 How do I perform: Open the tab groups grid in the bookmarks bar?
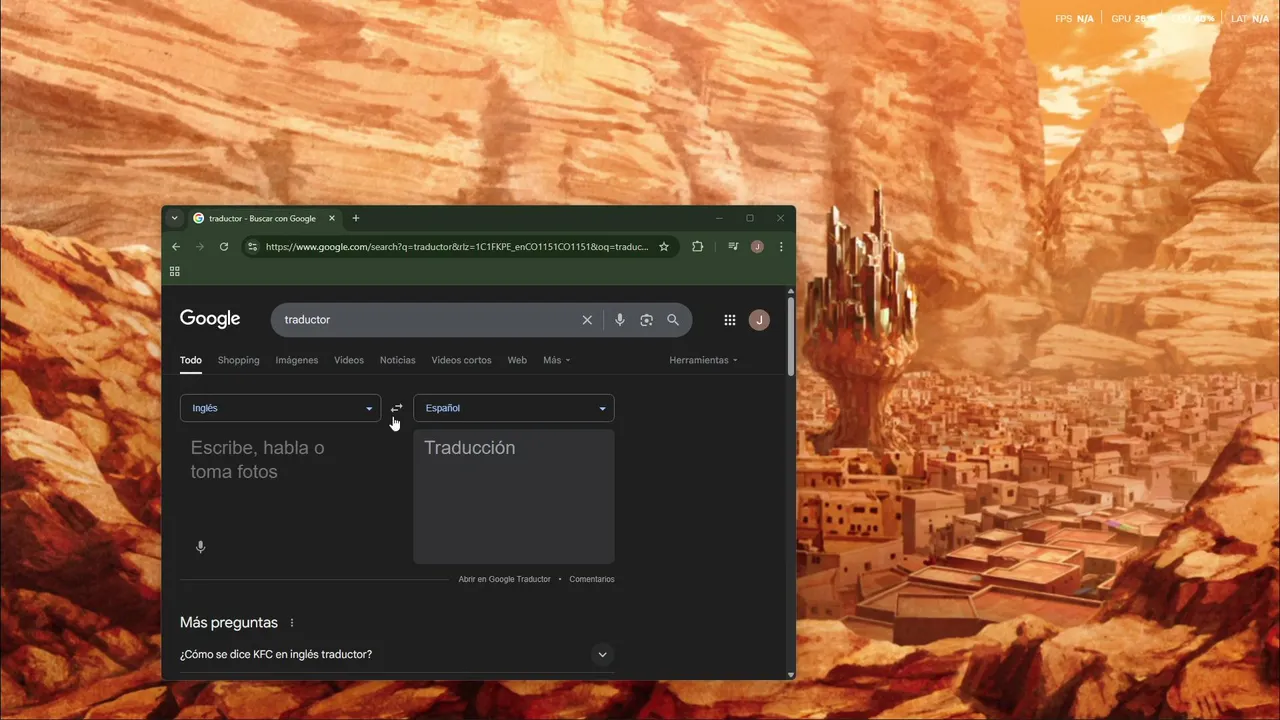coord(175,271)
